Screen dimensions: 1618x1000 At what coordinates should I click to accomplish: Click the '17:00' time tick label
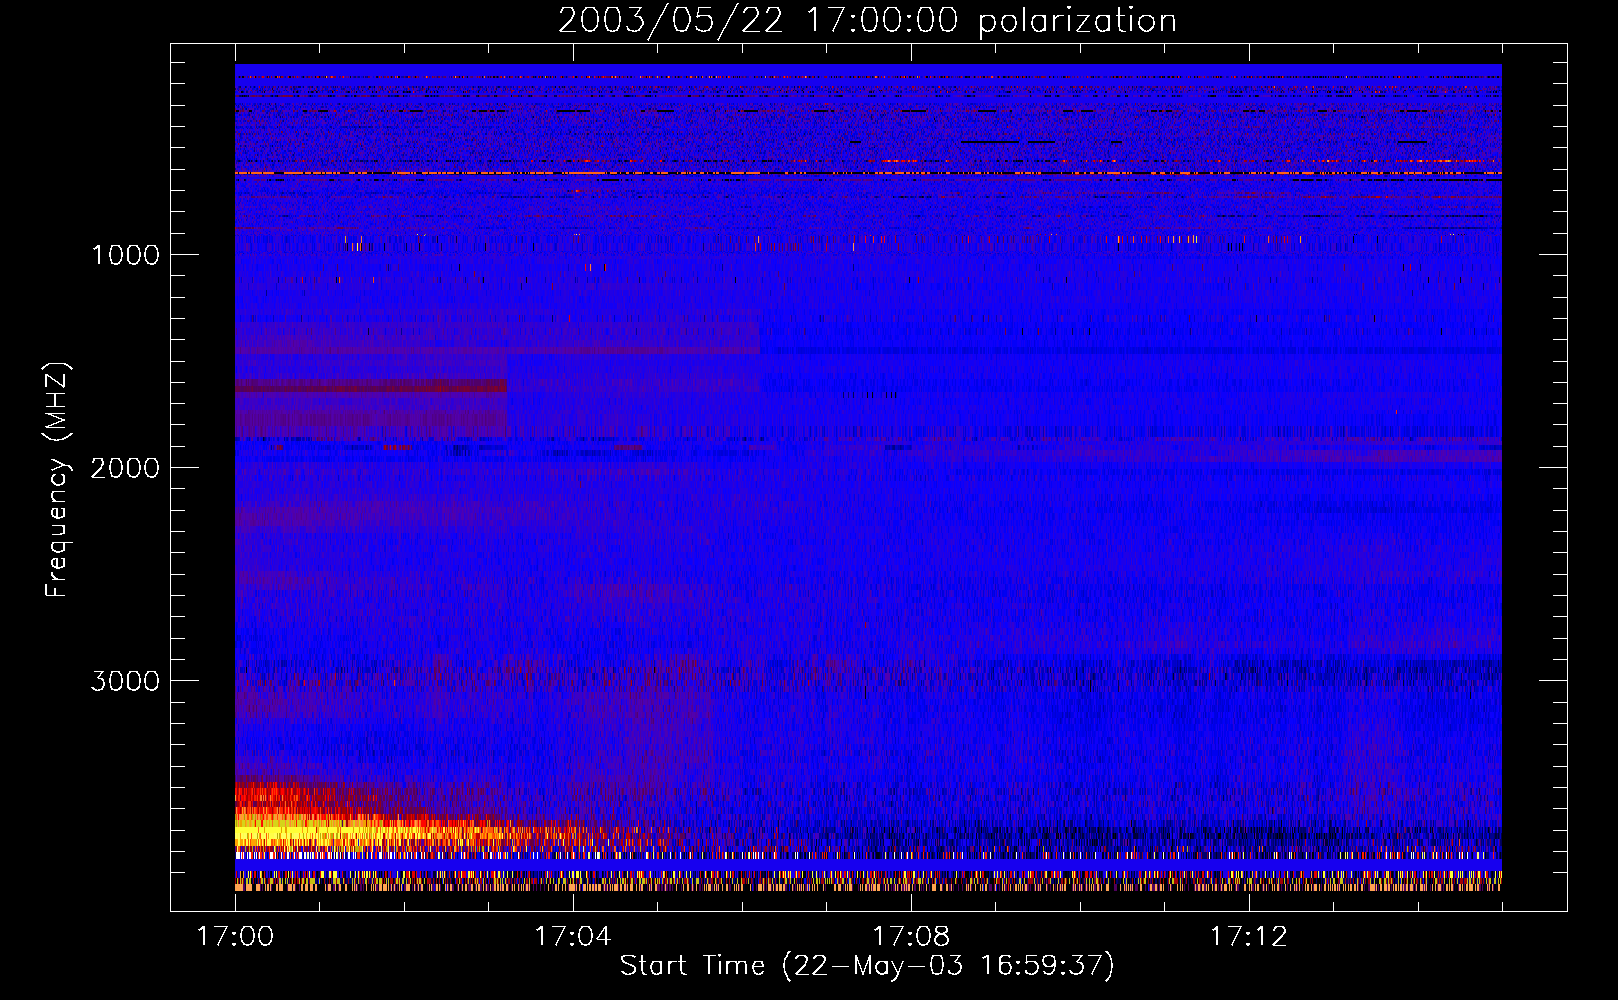[235, 937]
